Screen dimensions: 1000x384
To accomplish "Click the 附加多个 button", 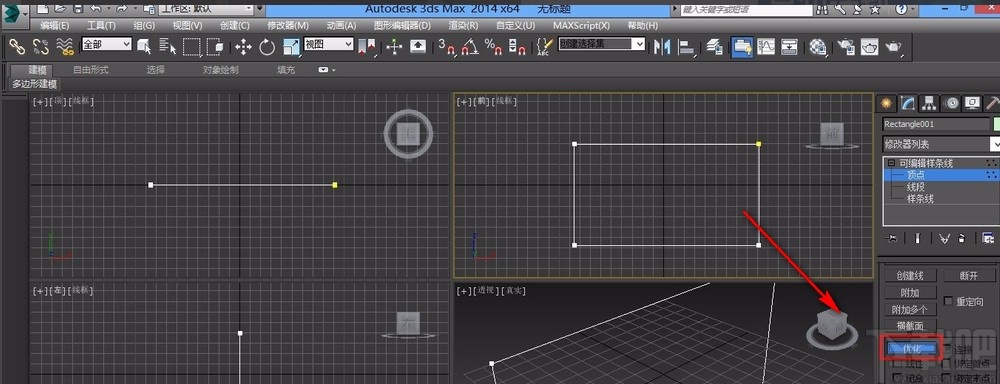I will click(910, 309).
